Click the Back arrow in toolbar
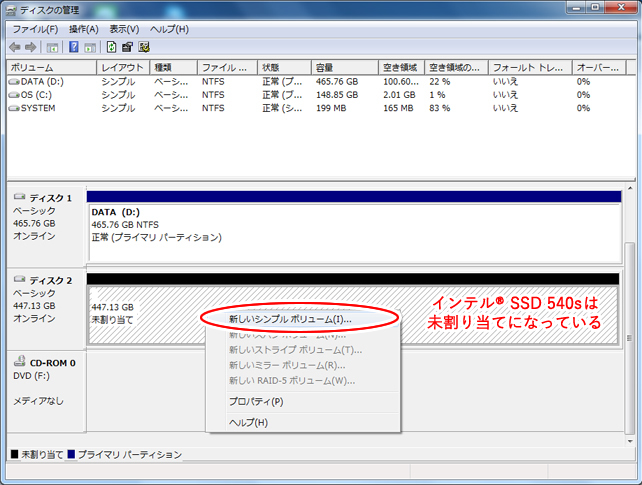This screenshot has height=485, width=642. click(x=15, y=47)
